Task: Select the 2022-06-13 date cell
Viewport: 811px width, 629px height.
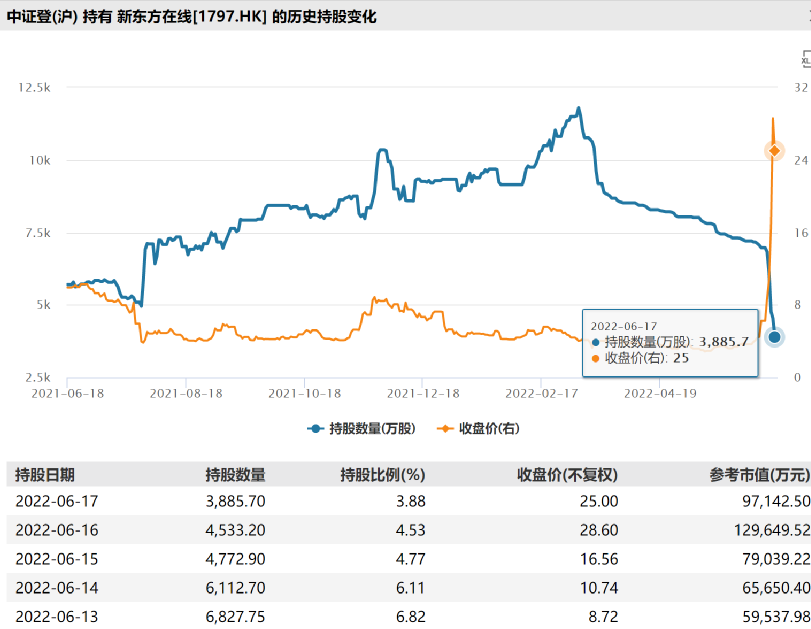Action: (57, 617)
